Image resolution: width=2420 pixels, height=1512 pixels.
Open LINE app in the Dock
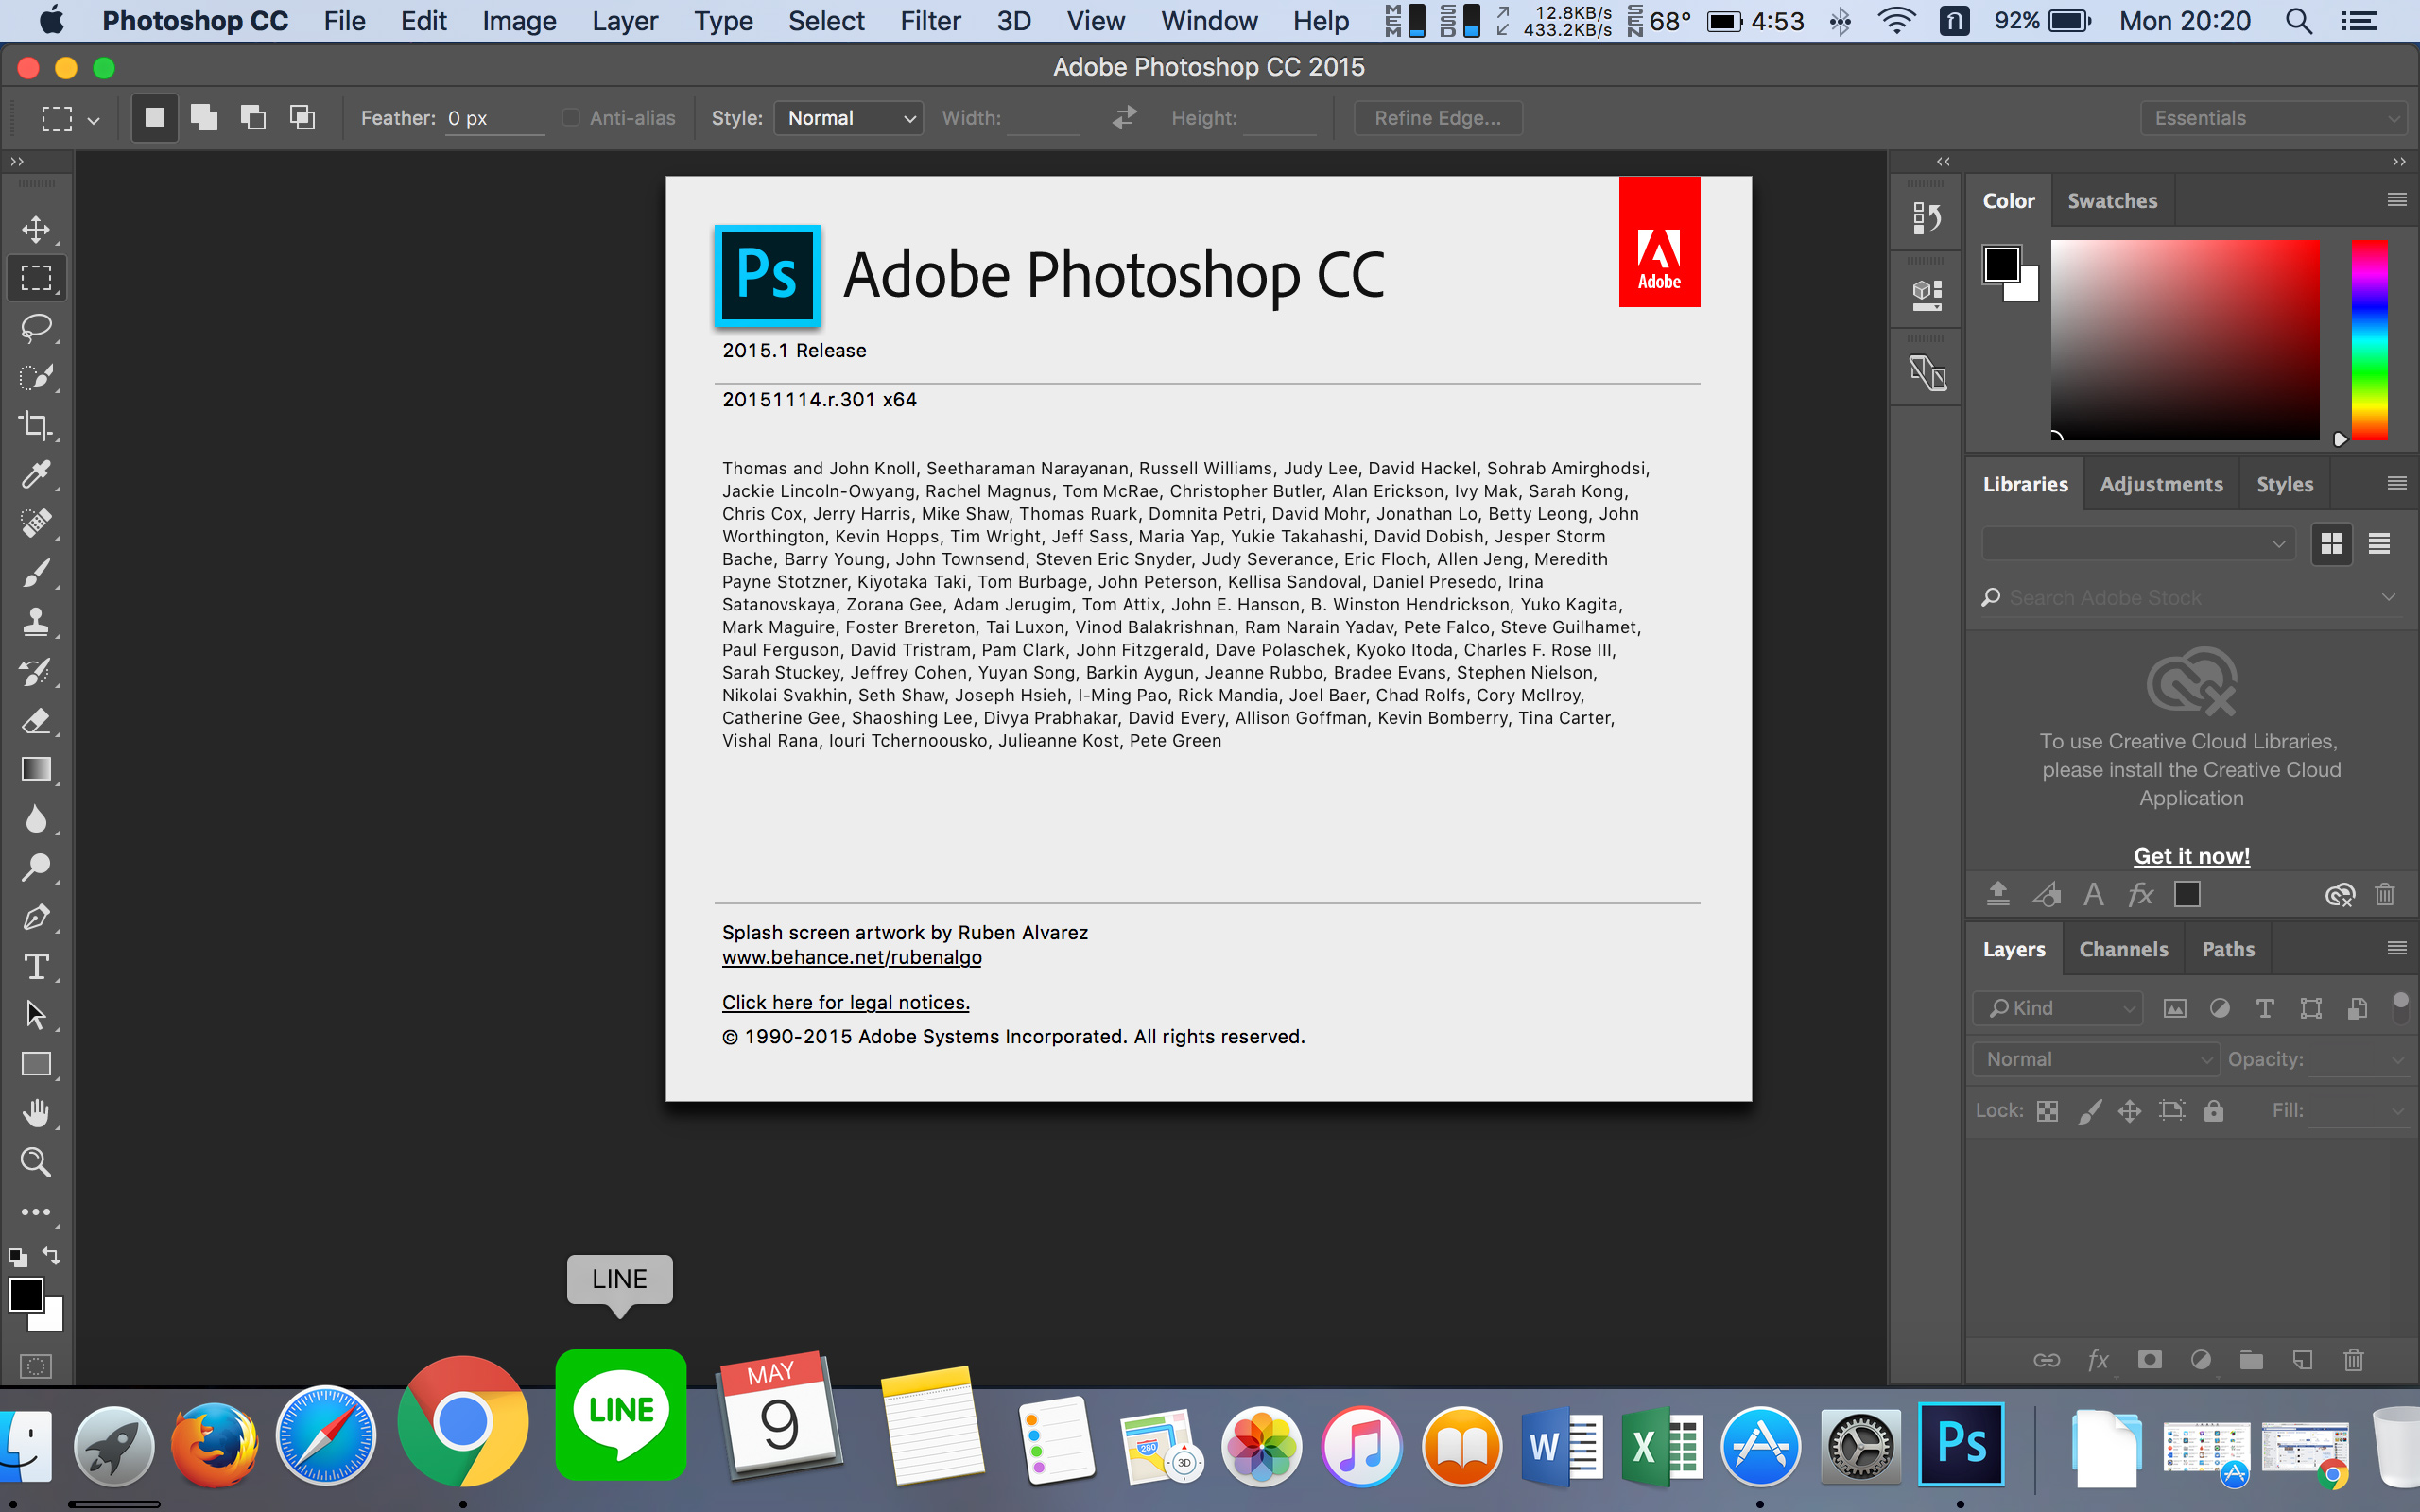[620, 1414]
